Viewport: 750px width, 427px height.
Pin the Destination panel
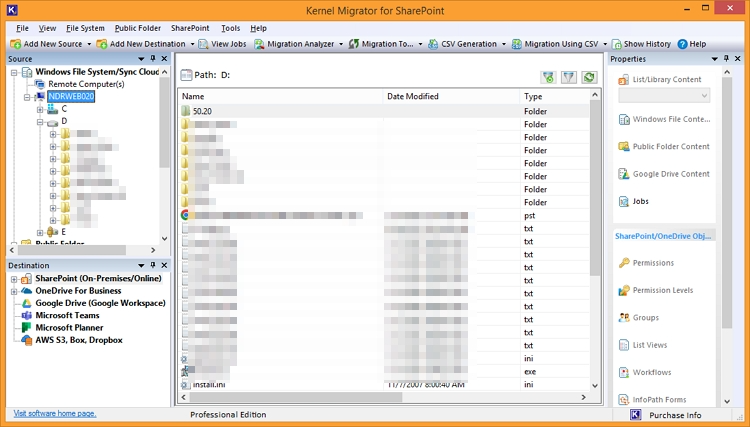[153, 265]
